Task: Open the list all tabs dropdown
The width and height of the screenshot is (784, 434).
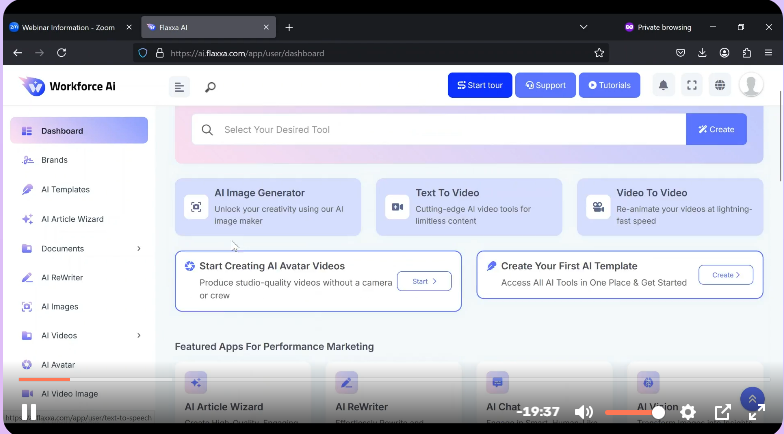Action: [583, 27]
